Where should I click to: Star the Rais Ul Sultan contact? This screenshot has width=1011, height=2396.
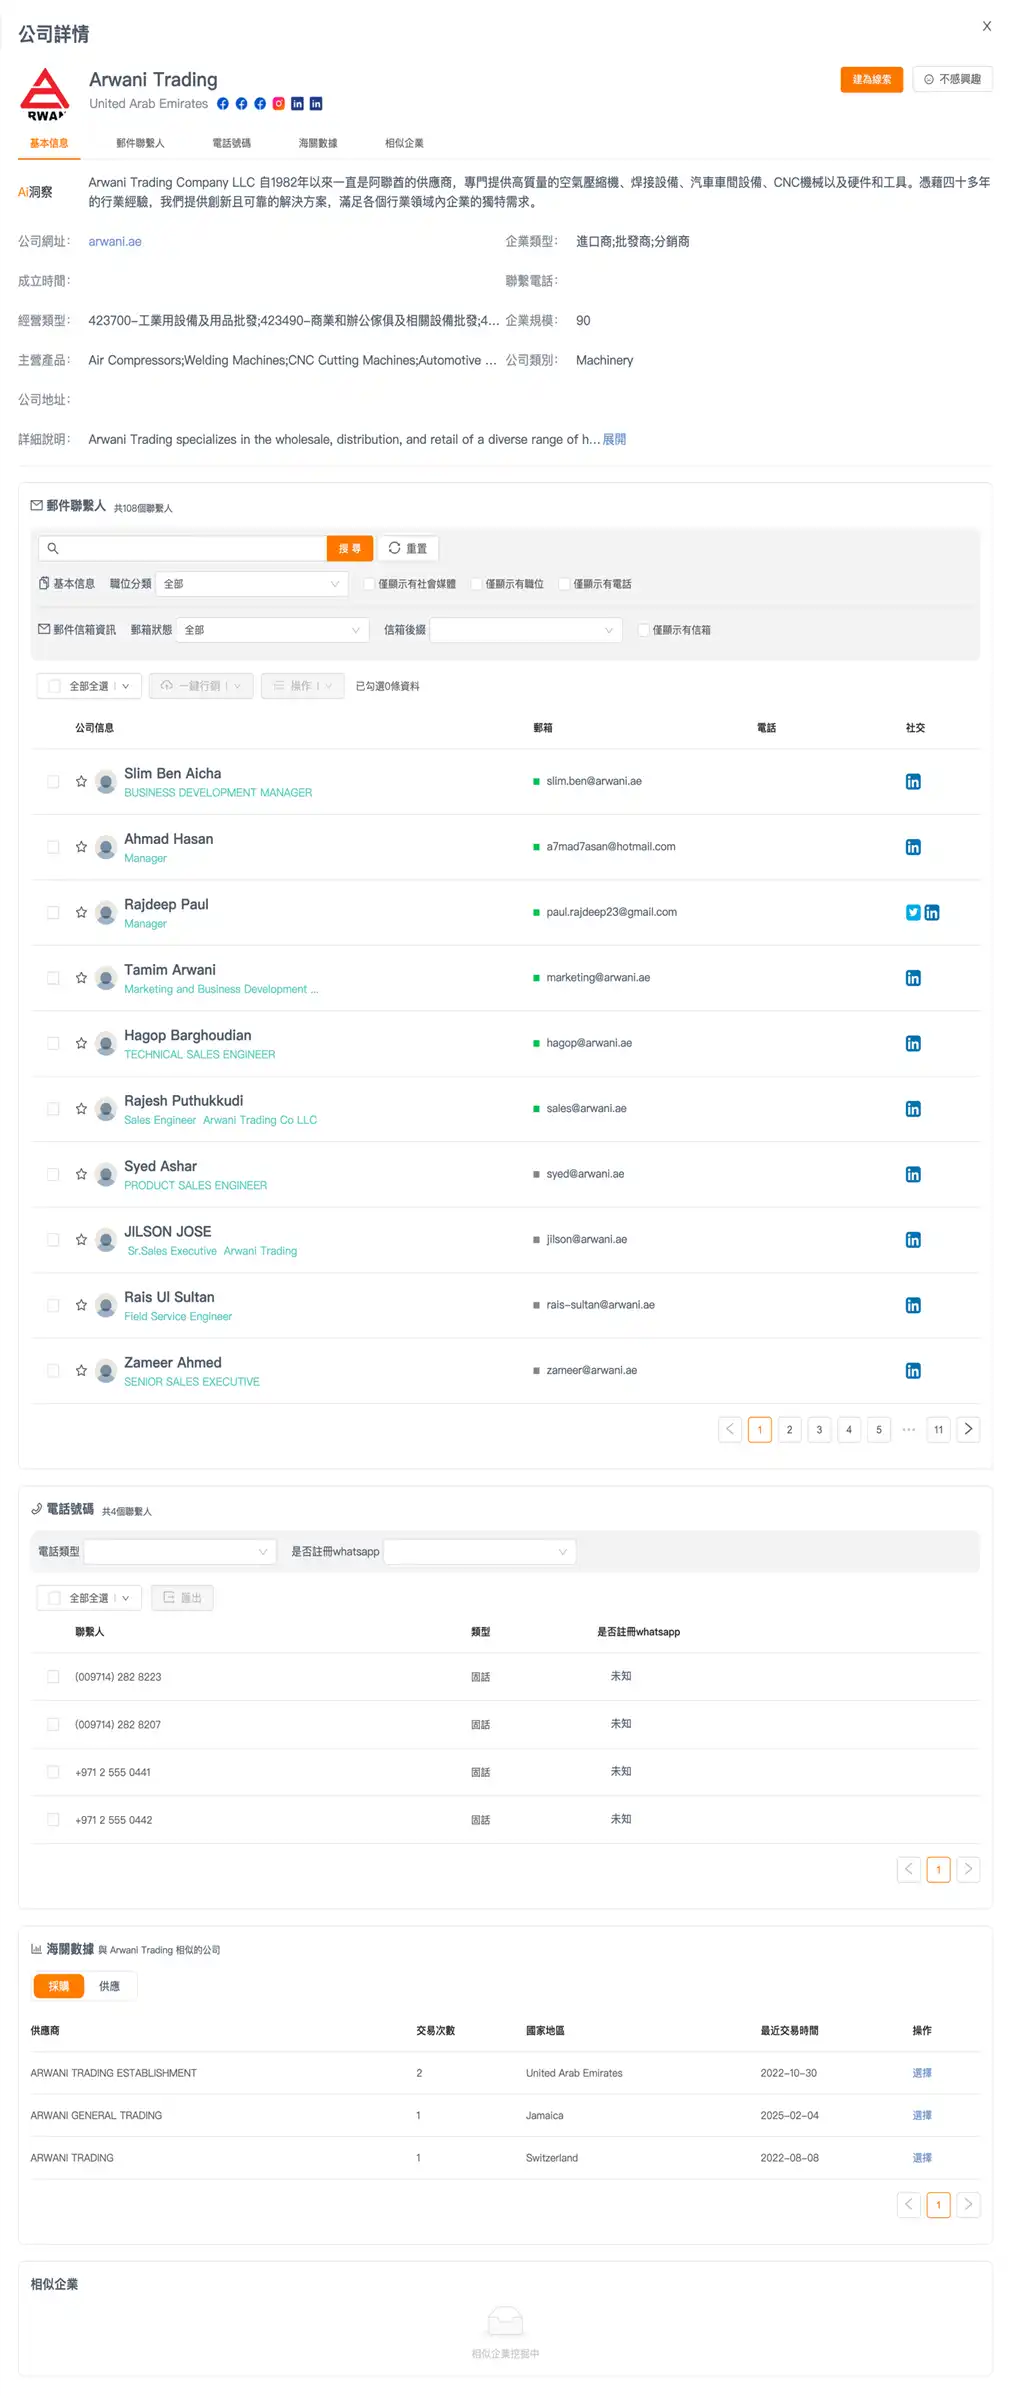81,1305
